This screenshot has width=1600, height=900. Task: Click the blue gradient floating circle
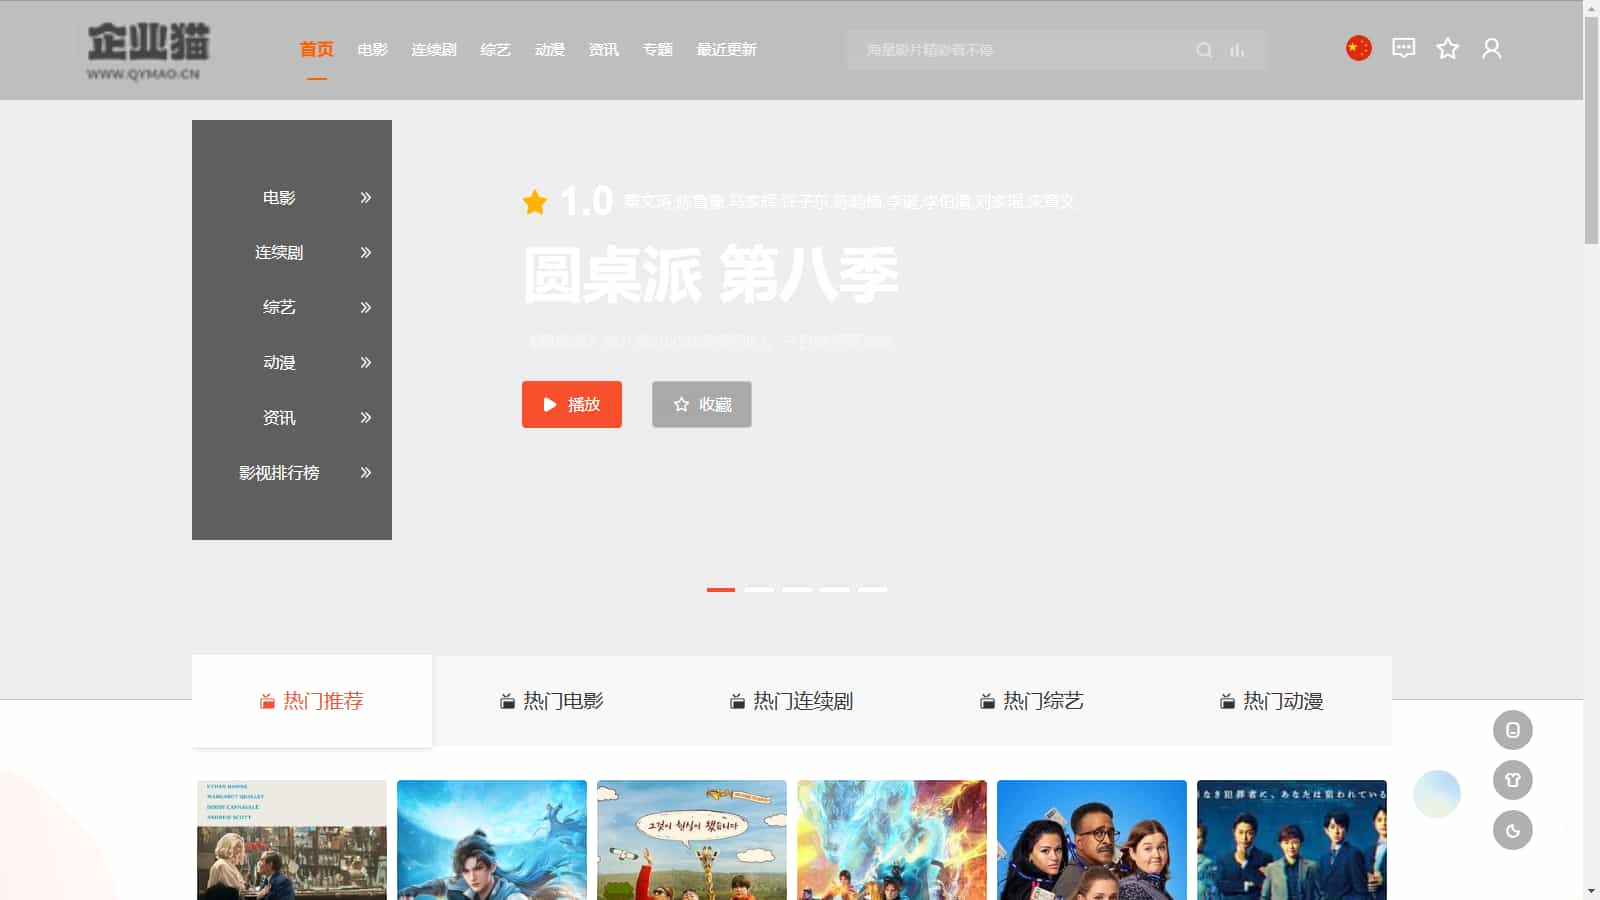(x=1437, y=794)
